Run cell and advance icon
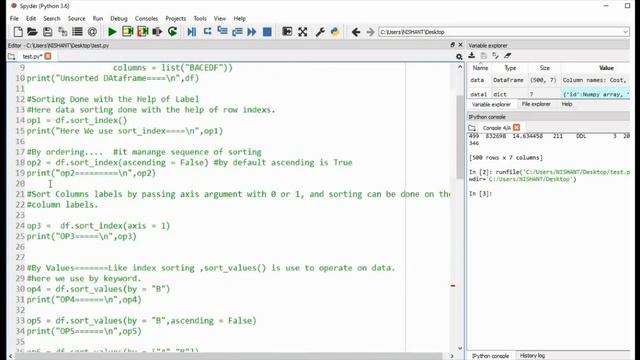 tap(142, 32)
